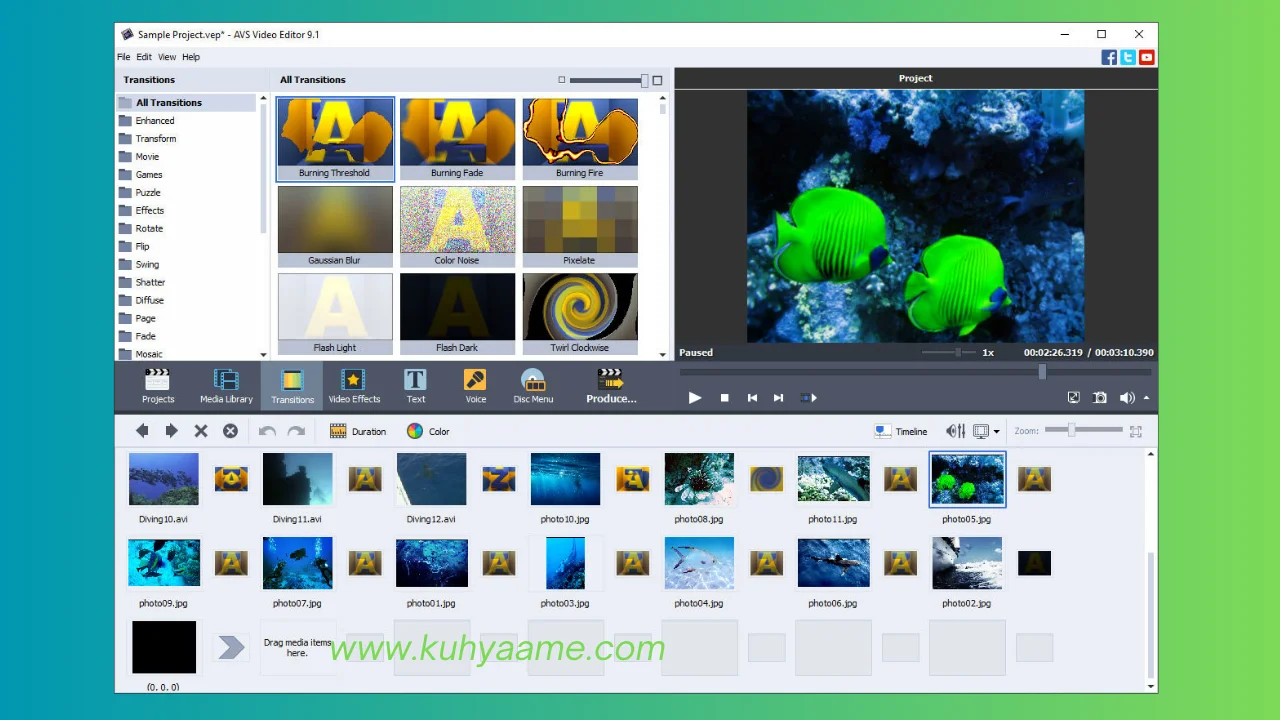This screenshot has width=1280, height=720.
Task: Select the Transitions section button
Action: tap(292, 386)
